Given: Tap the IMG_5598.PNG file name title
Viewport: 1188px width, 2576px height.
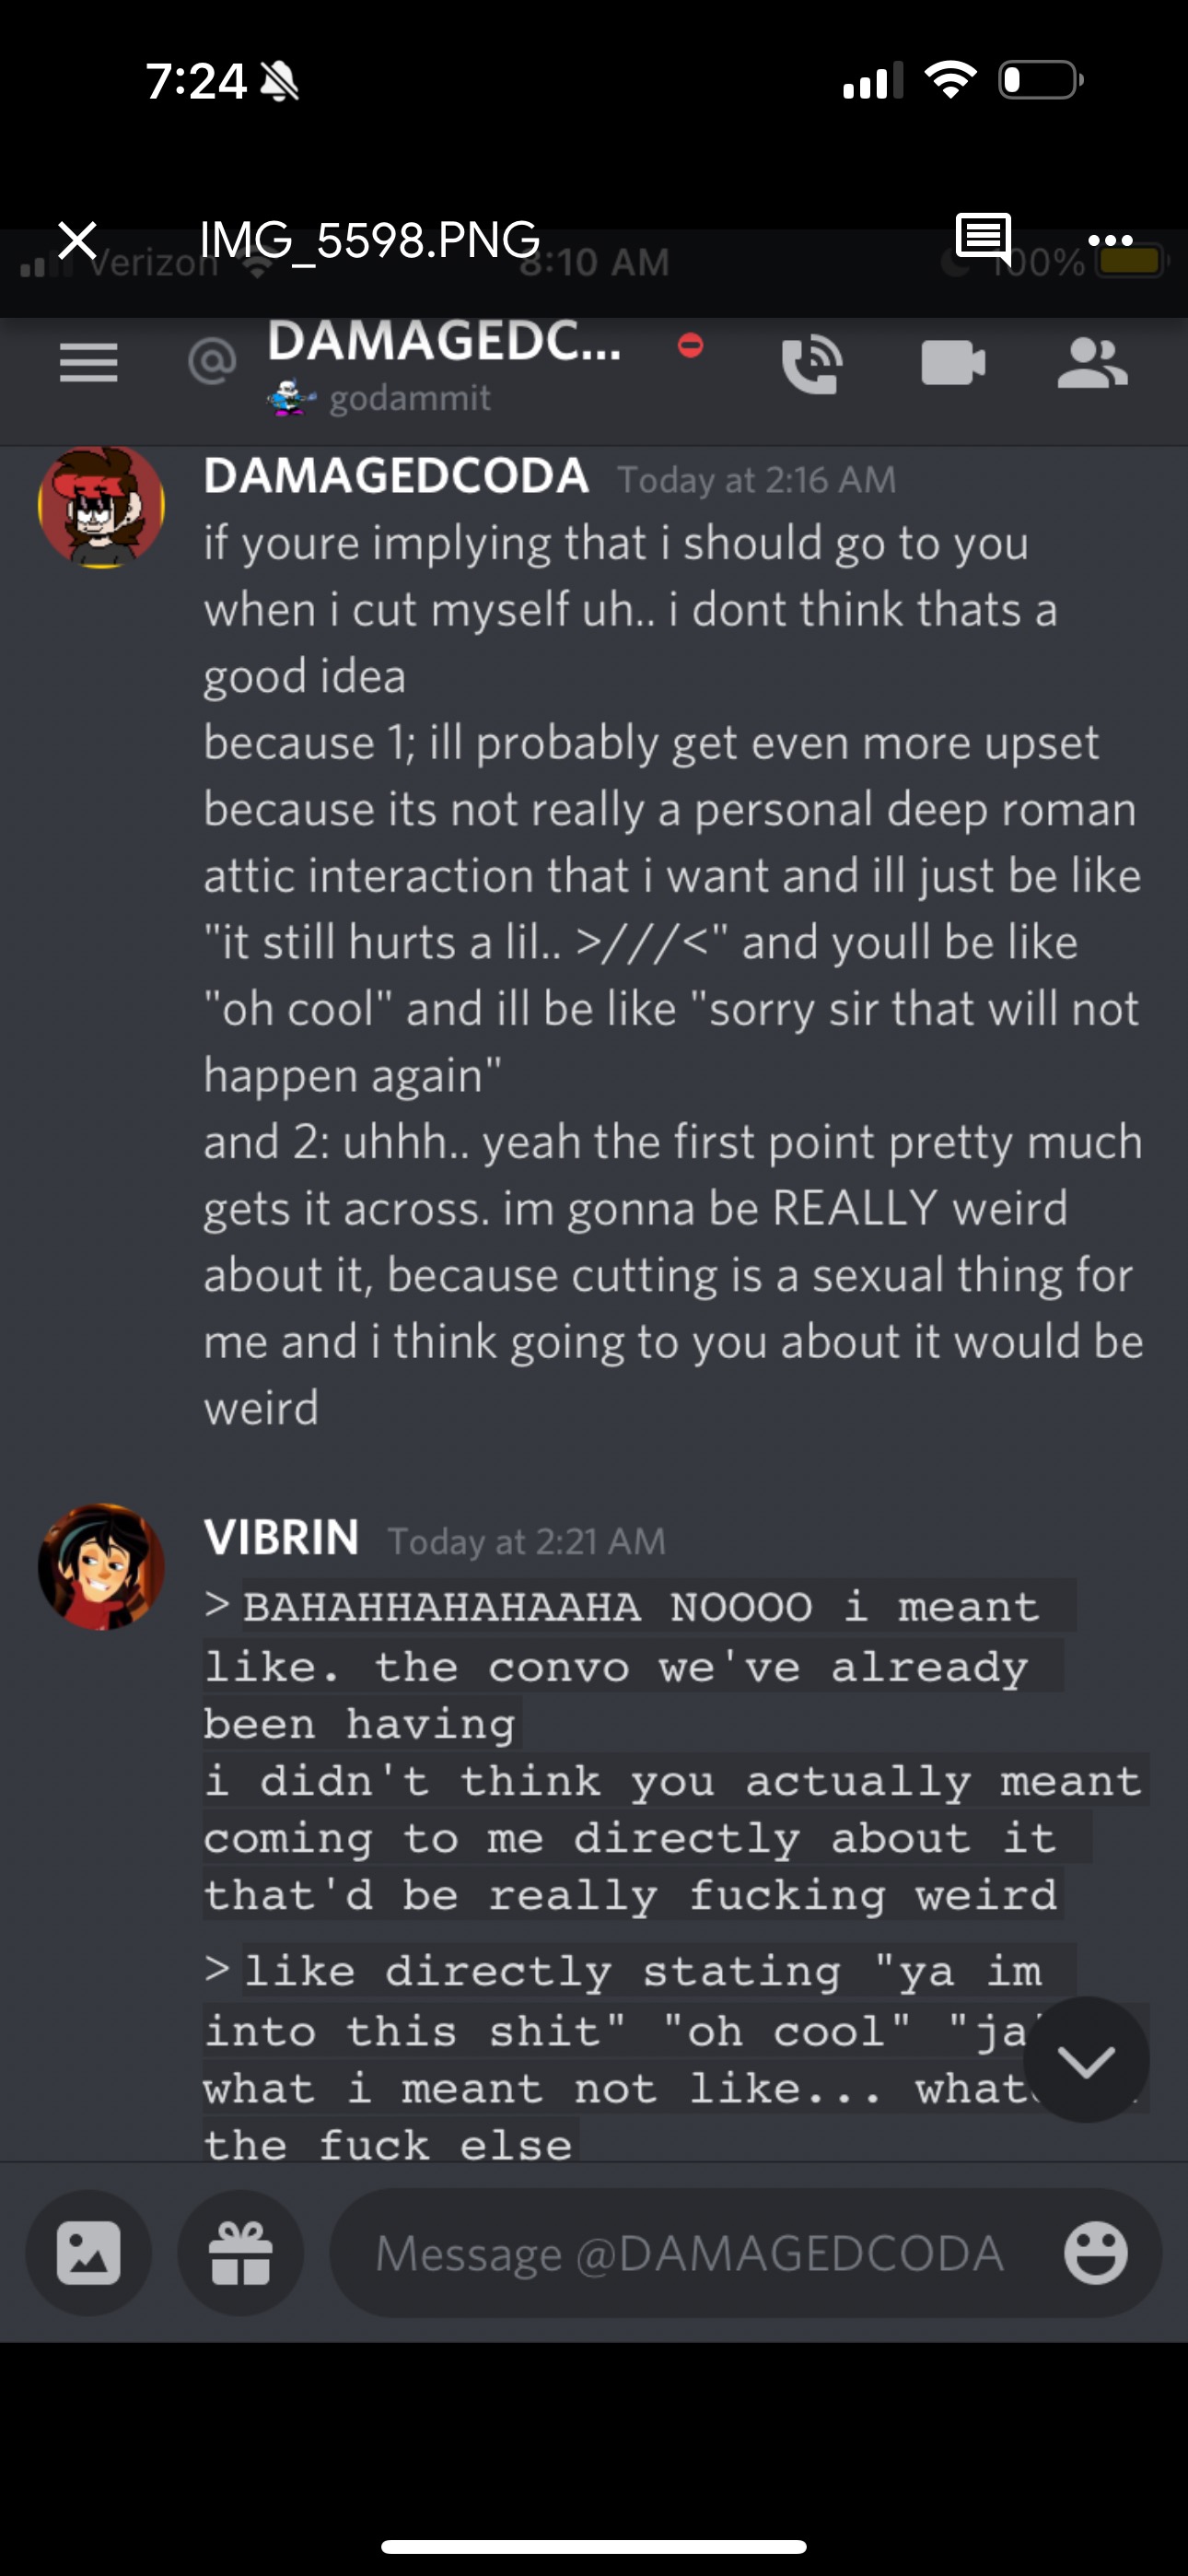Looking at the screenshot, I should point(370,240).
